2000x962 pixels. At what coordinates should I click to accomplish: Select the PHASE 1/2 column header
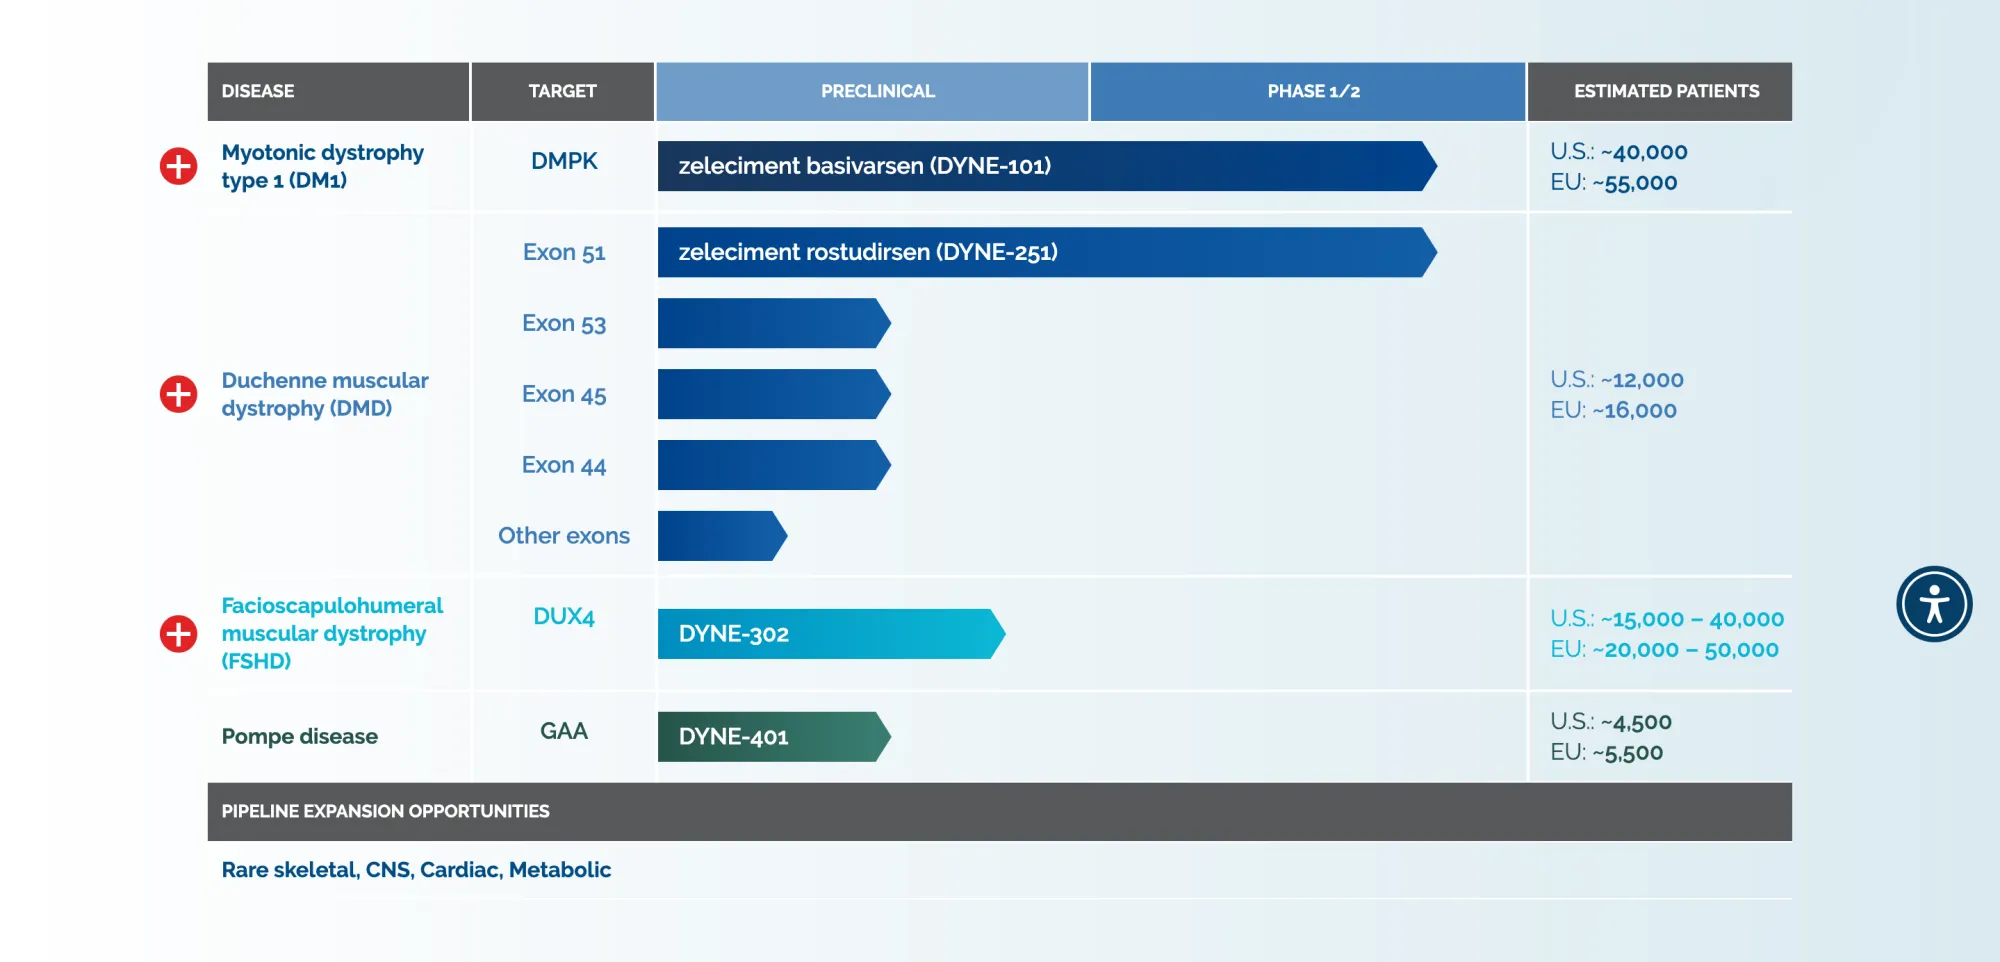(1306, 91)
